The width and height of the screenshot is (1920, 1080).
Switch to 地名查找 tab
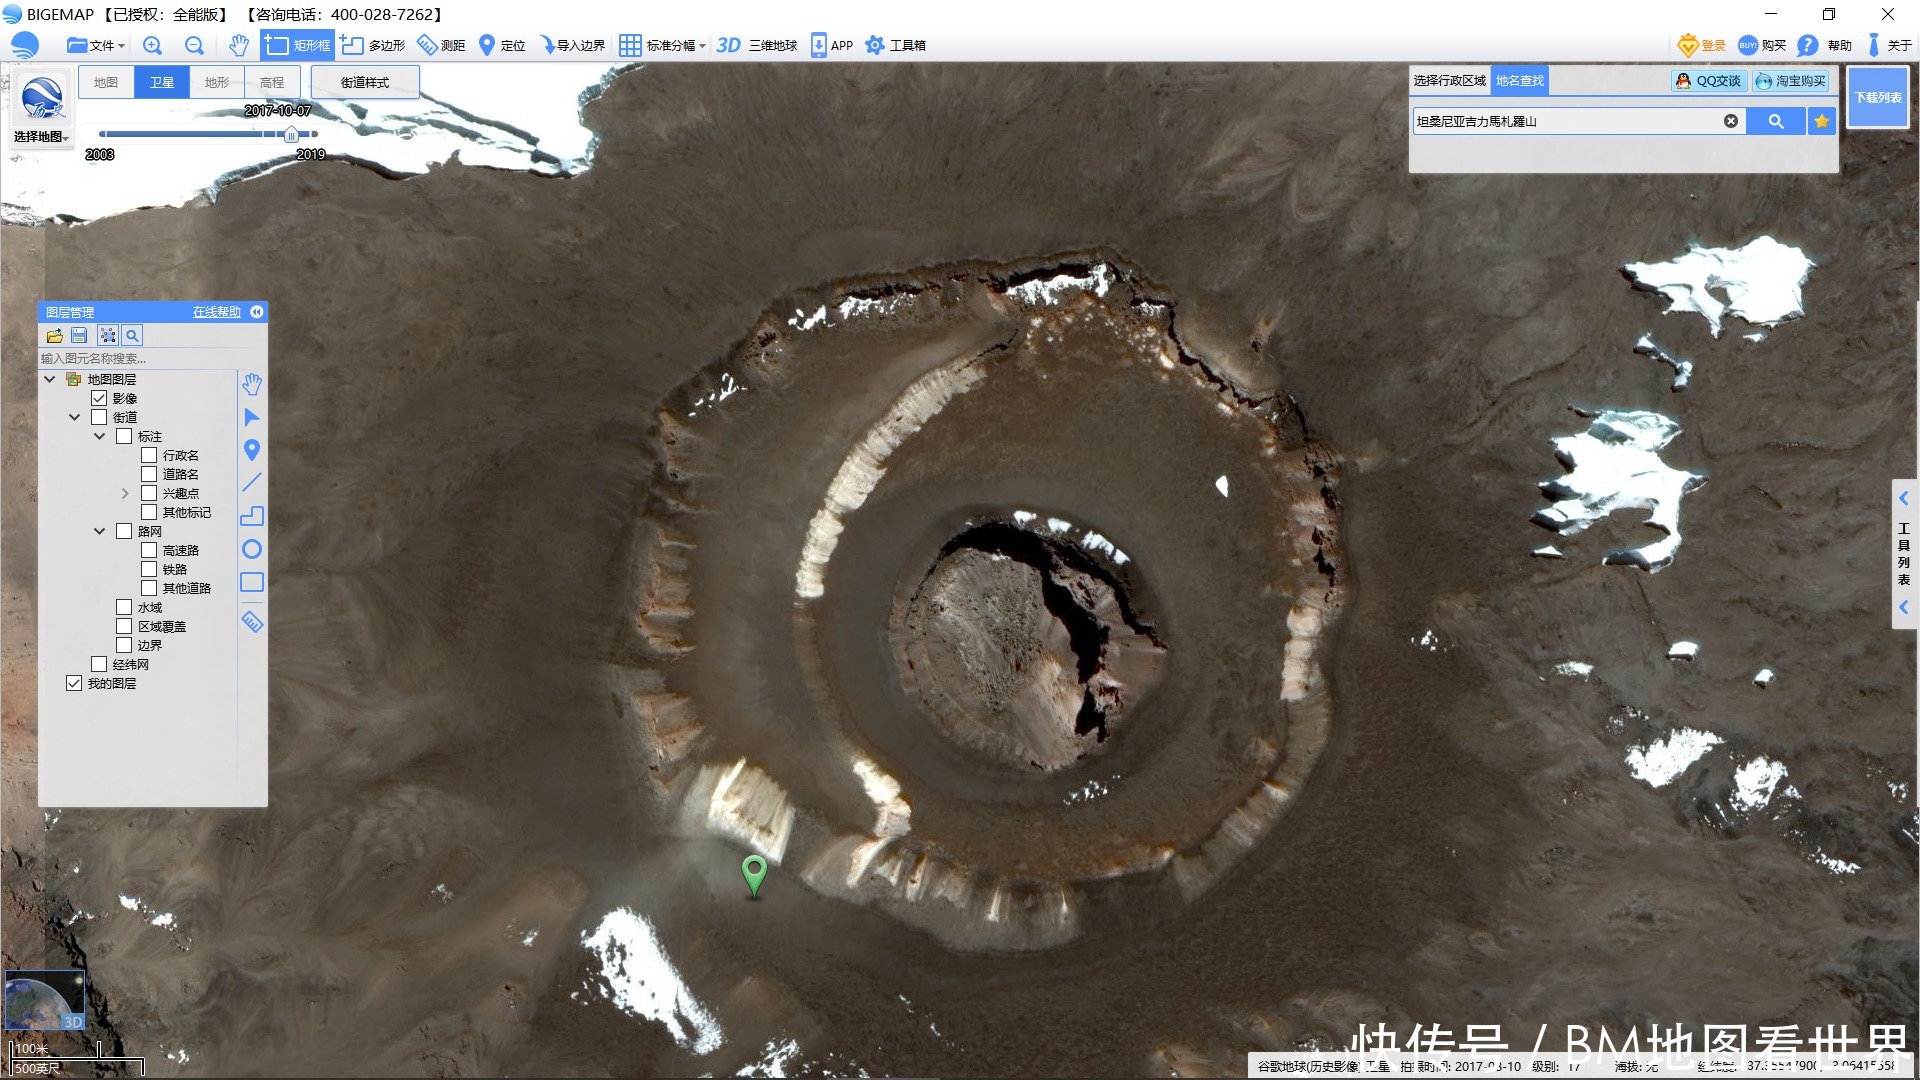[x=1520, y=81]
